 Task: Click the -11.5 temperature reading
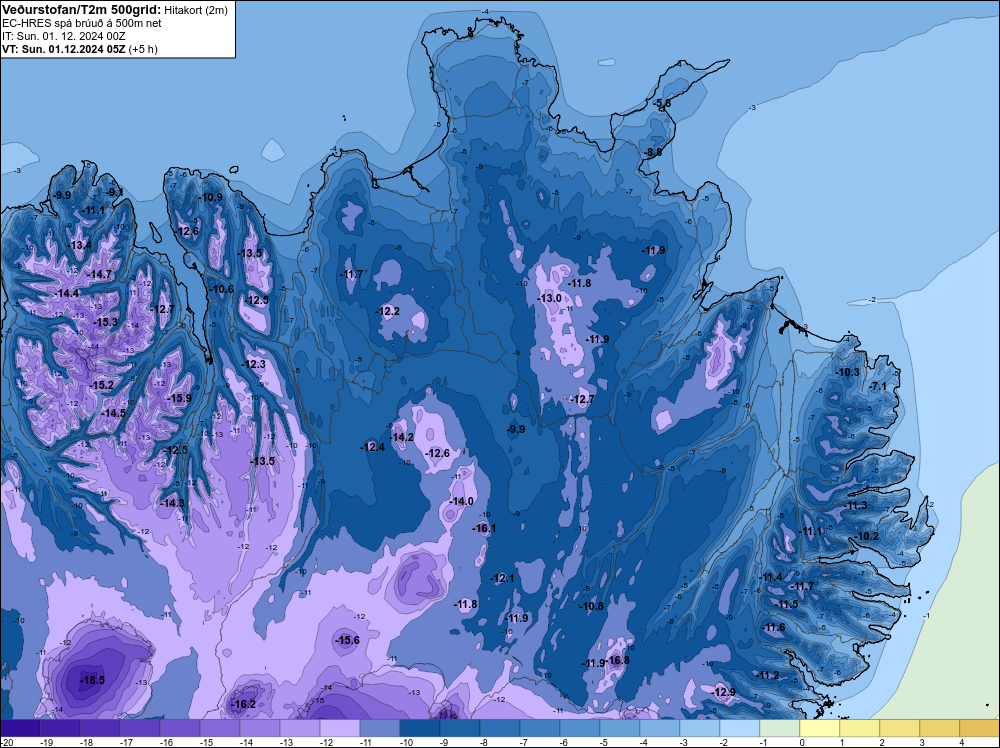pos(786,604)
